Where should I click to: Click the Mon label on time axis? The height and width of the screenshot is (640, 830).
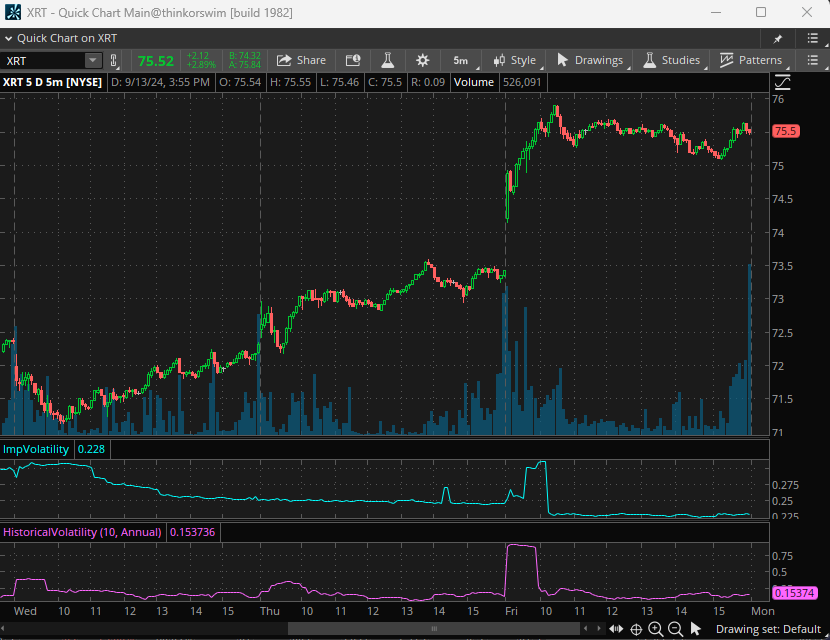[763, 611]
